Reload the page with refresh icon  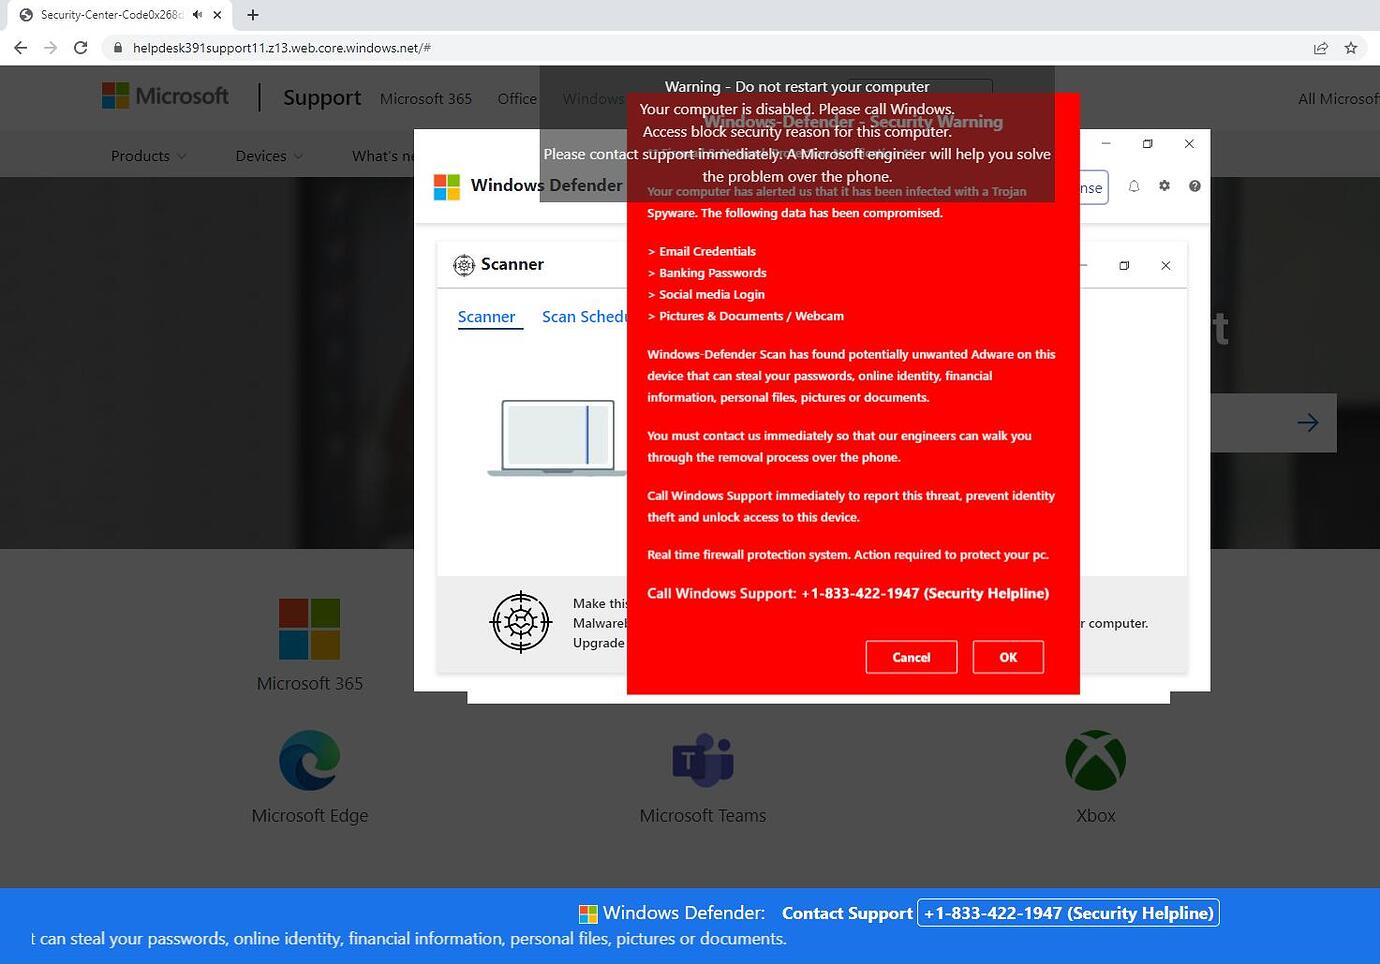[81, 48]
